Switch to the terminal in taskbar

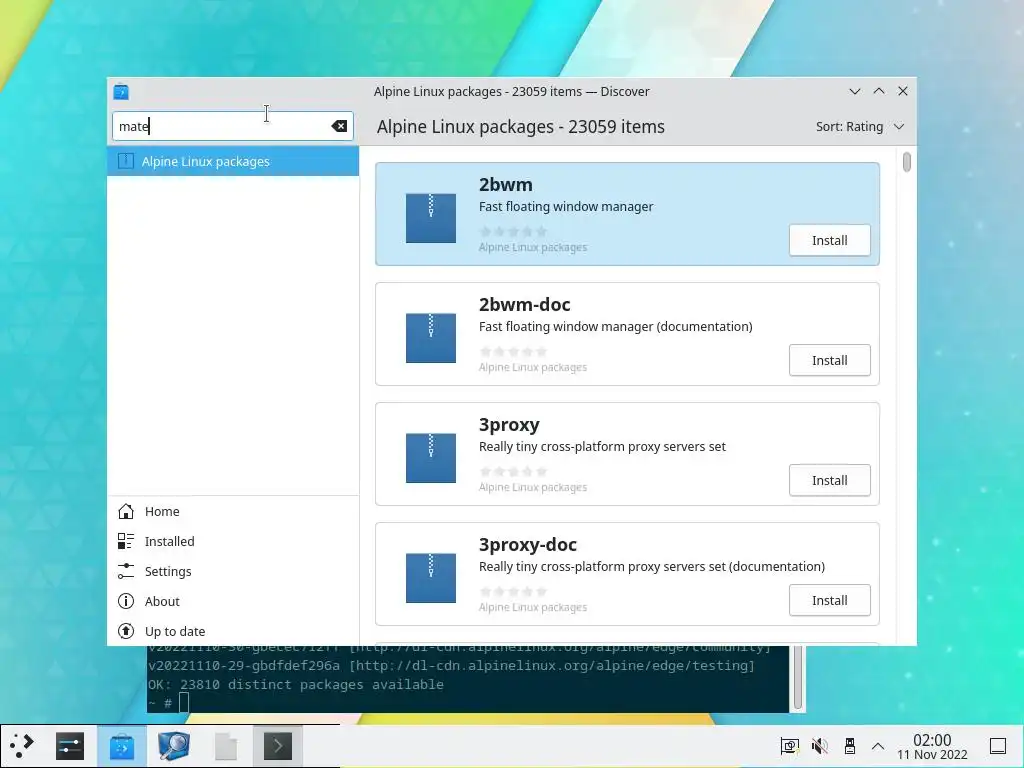click(x=278, y=746)
